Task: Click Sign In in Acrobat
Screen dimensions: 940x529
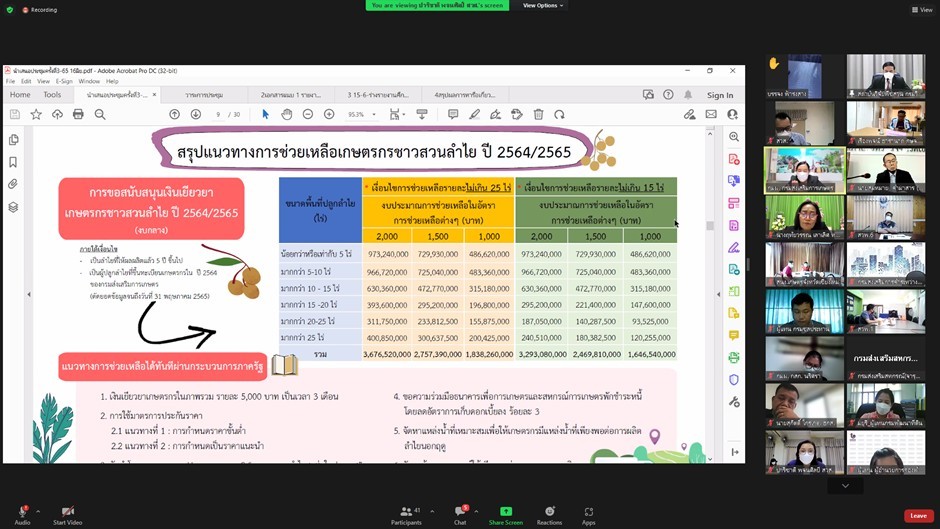Action: click(720, 95)
